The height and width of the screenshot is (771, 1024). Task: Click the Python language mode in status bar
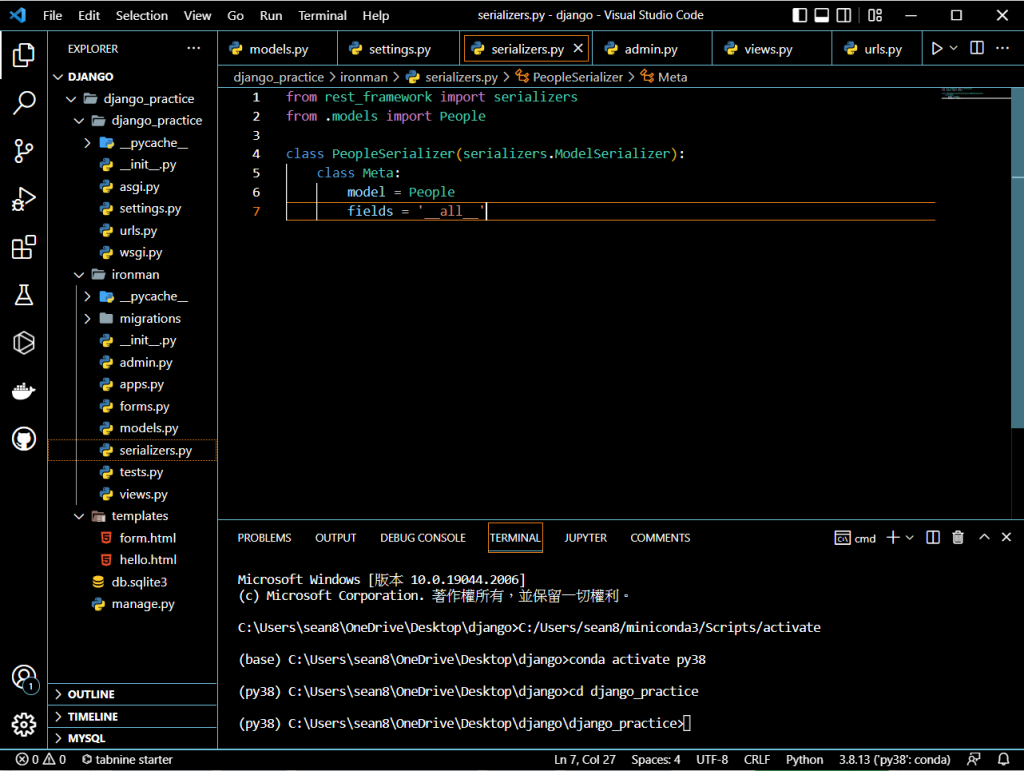(x=804, y=760)
